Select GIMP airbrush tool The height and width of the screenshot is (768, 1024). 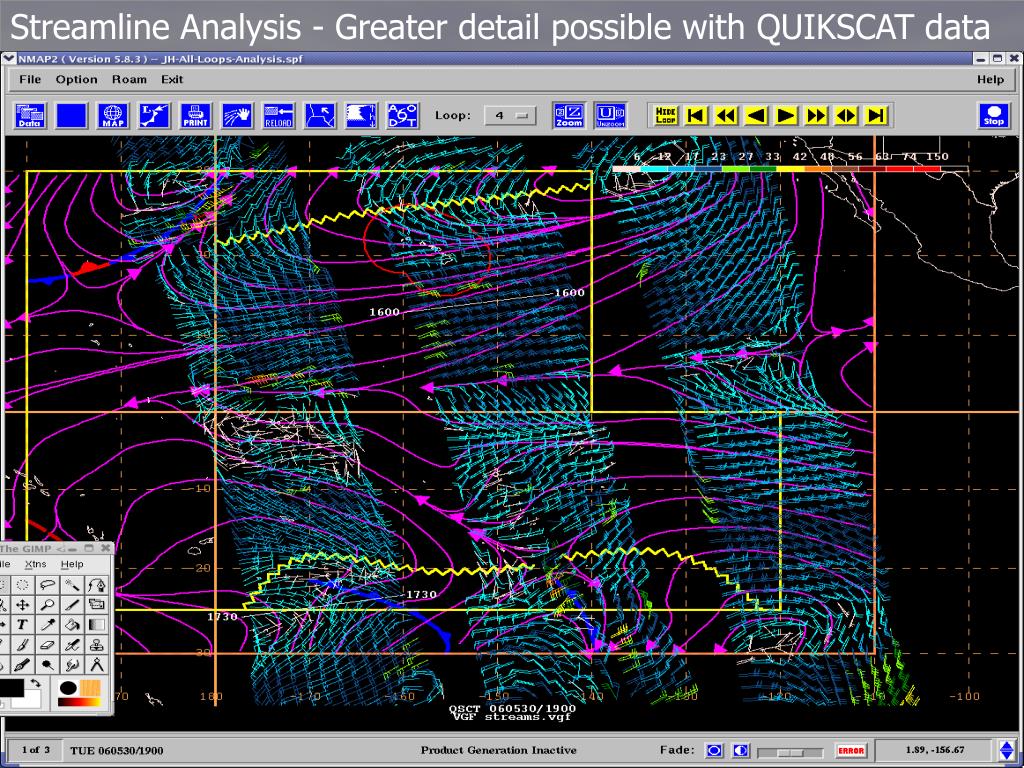tap(72, 645)
